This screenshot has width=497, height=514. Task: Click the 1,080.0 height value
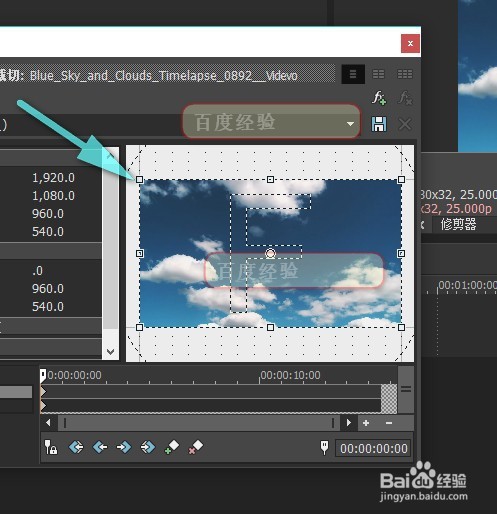click(x=53, y=196)
